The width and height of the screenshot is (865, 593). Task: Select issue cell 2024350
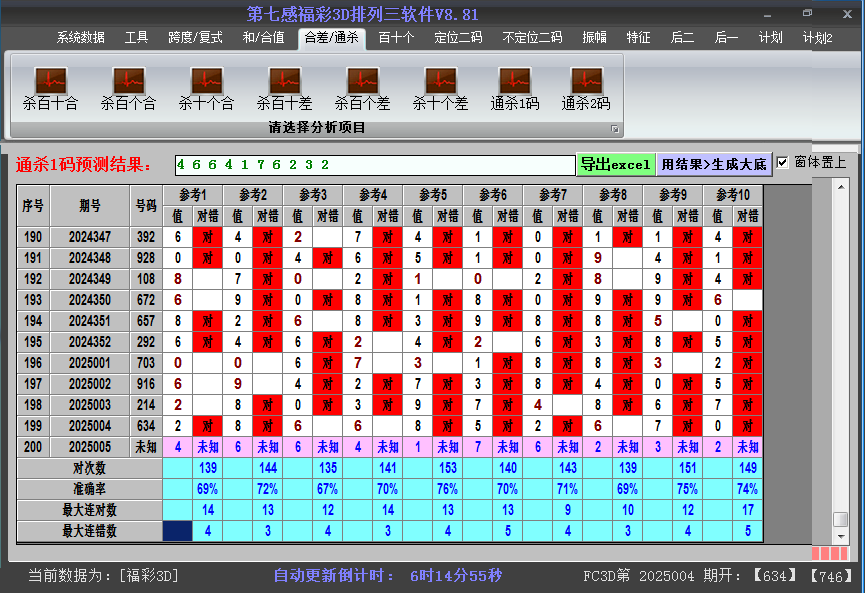click(x=90, y=300)
